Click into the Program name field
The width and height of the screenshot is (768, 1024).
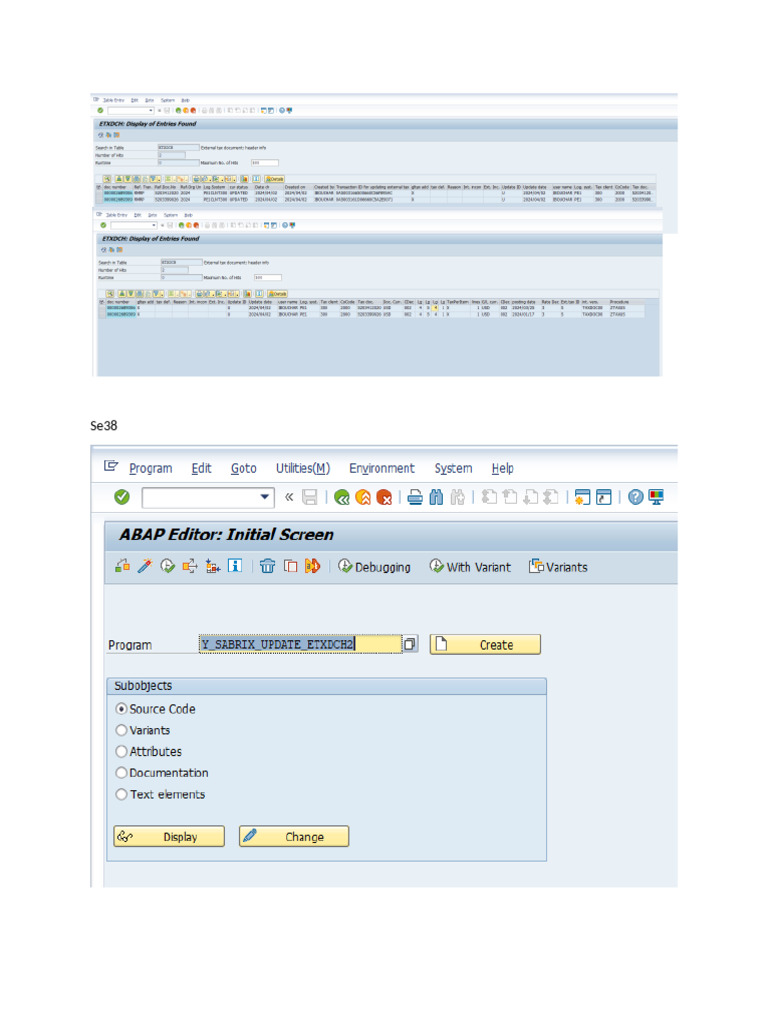click(300, 645)
